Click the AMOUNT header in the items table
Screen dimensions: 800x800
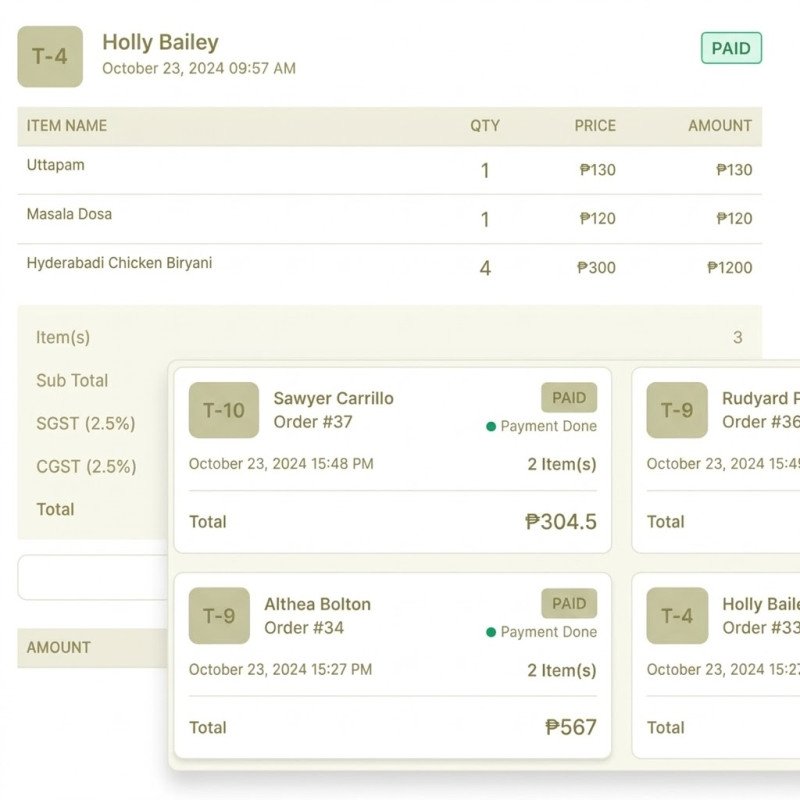720,126
